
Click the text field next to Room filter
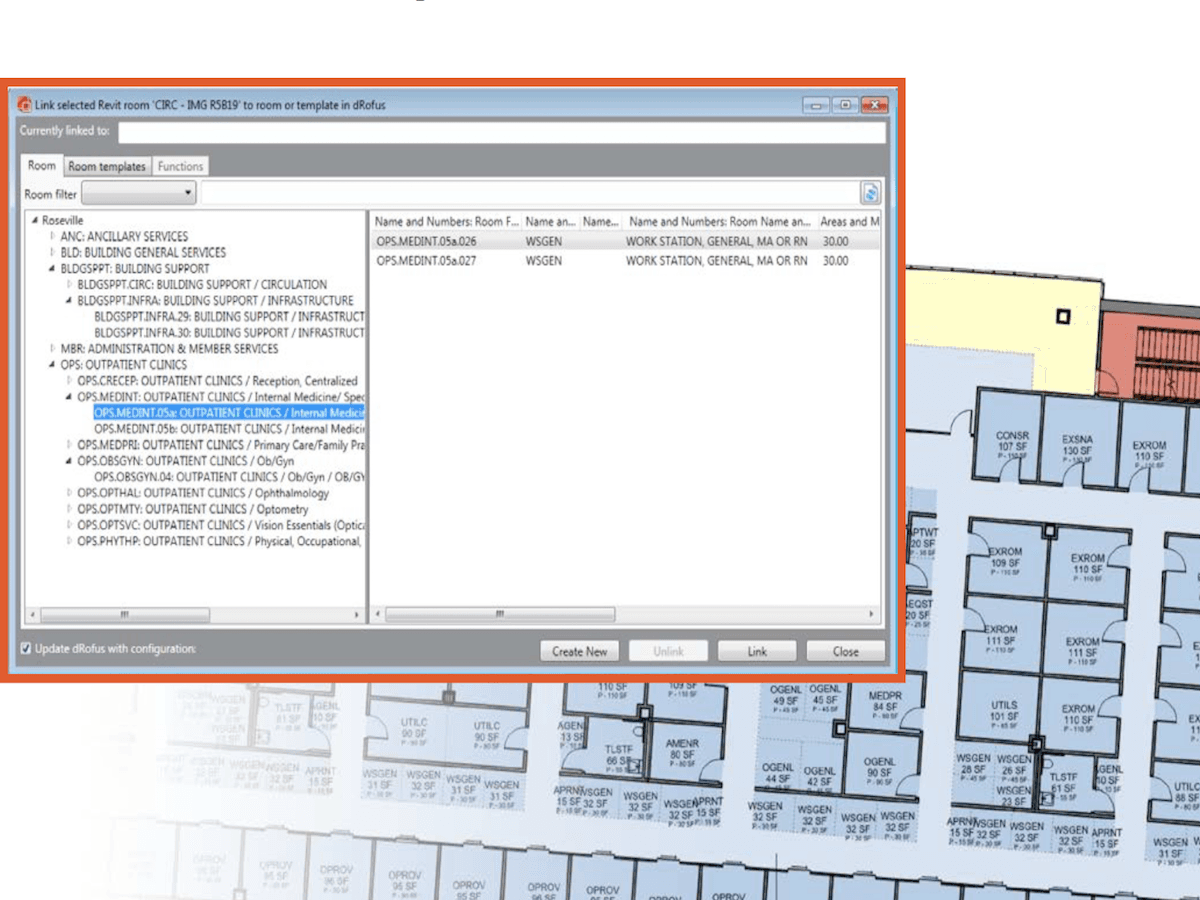tap(528, 194)
